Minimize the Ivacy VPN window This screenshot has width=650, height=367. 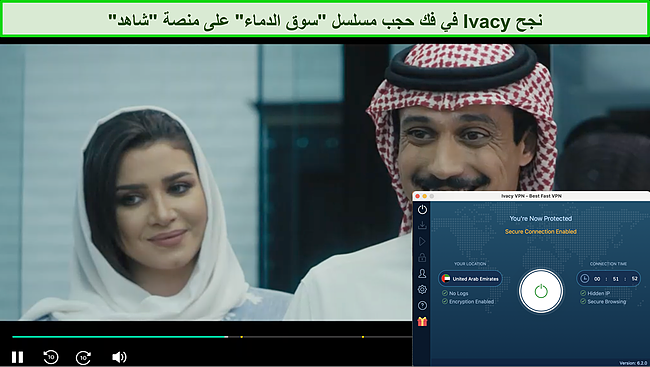coord(424,196)
